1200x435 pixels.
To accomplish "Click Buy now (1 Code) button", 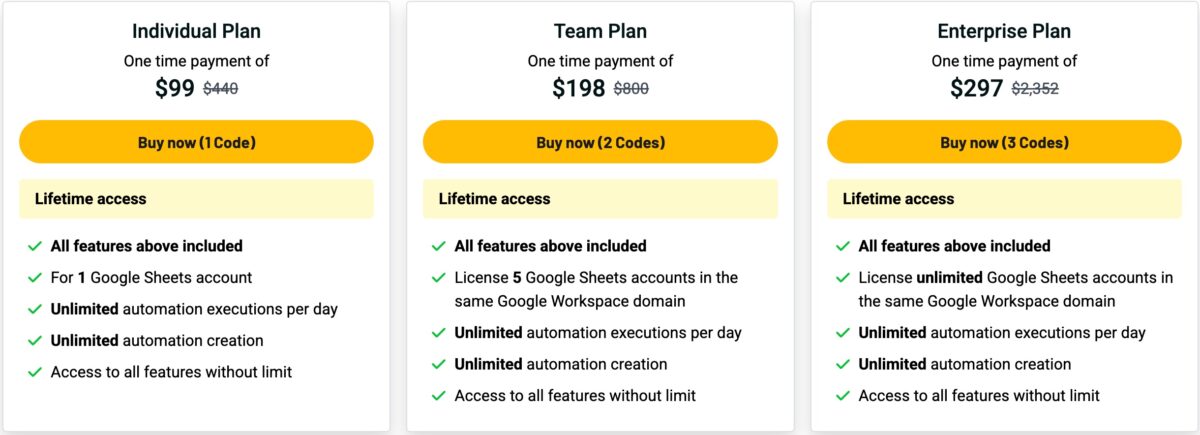I will (x=196, y=142).
